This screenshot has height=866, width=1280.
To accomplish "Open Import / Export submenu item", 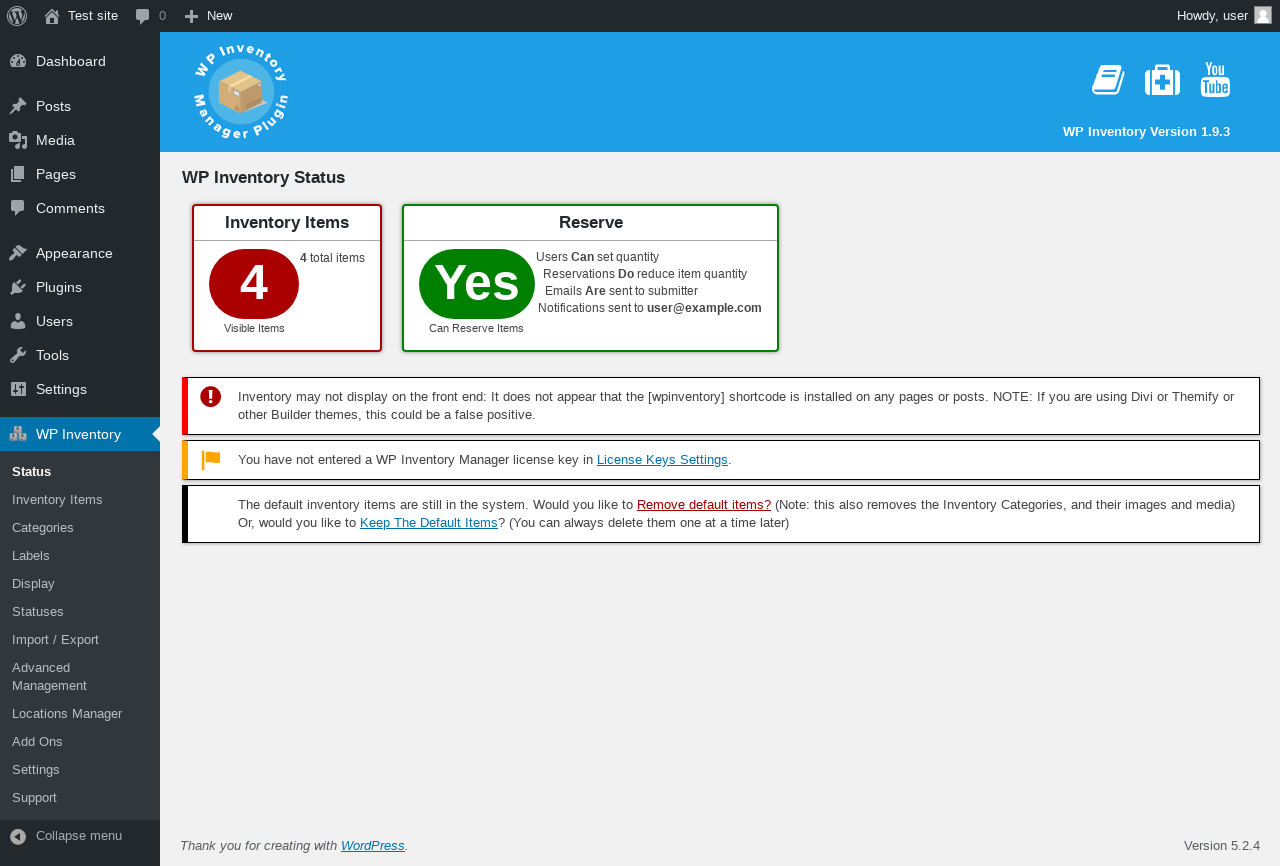I will tap(55, 639).
